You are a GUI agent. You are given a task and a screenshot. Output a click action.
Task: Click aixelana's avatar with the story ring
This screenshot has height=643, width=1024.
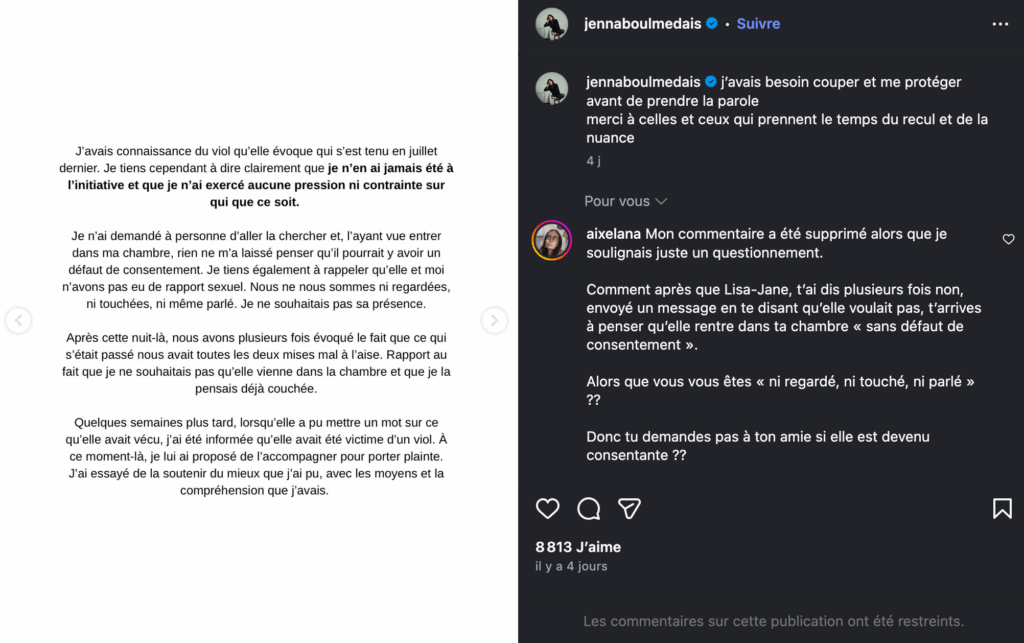552,241
